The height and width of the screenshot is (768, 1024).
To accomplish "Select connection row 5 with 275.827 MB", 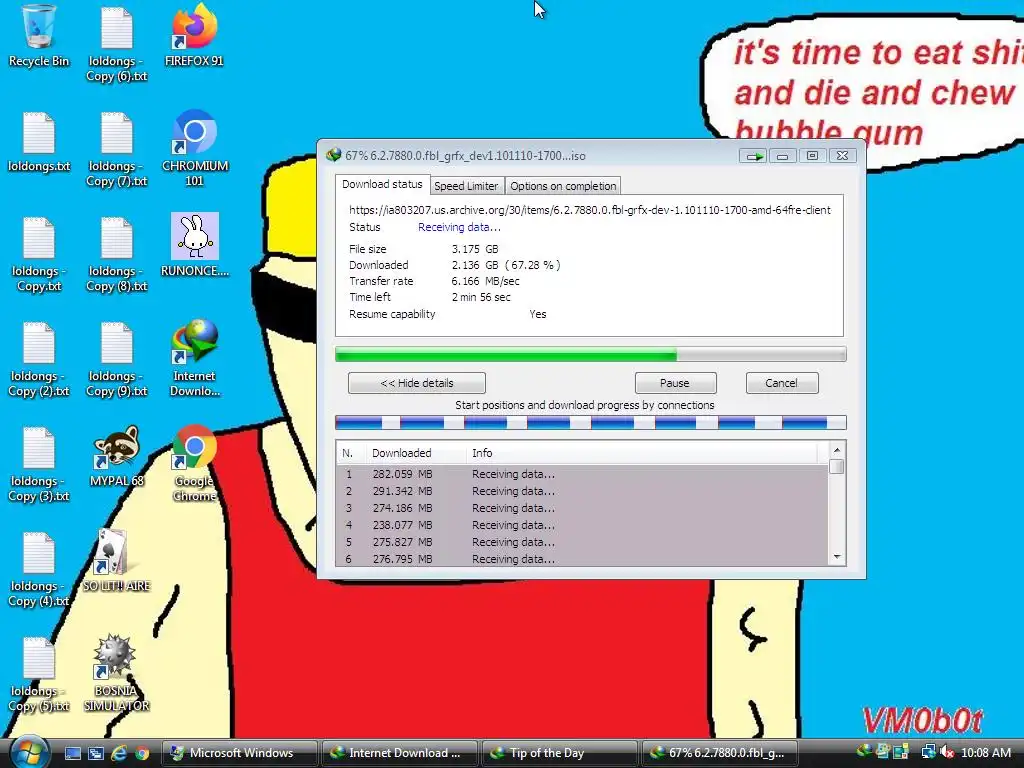I will [582, 542].
